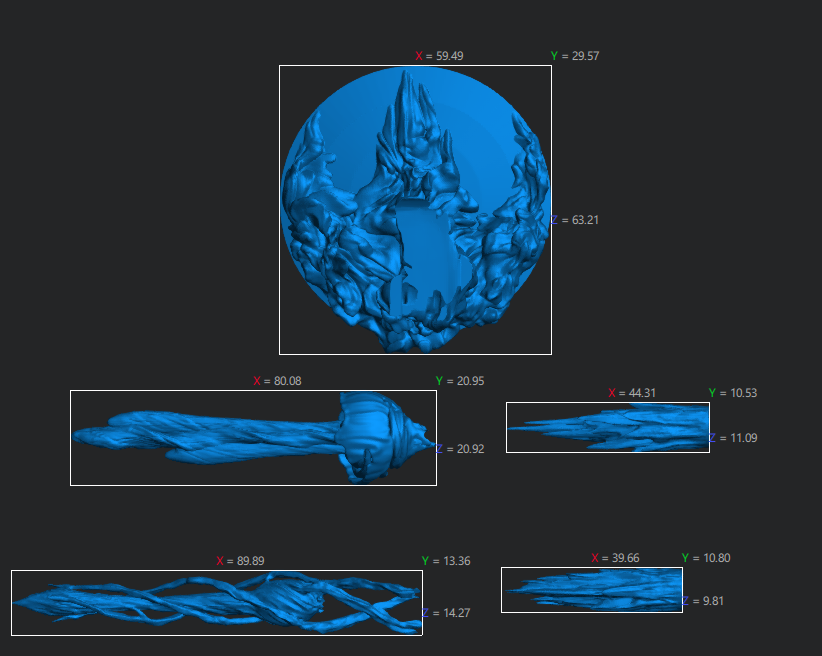Click the Z = 9.81 dimension label
Image resolution: width=822 pixels, height=656 pixels.
pos(704,601)
